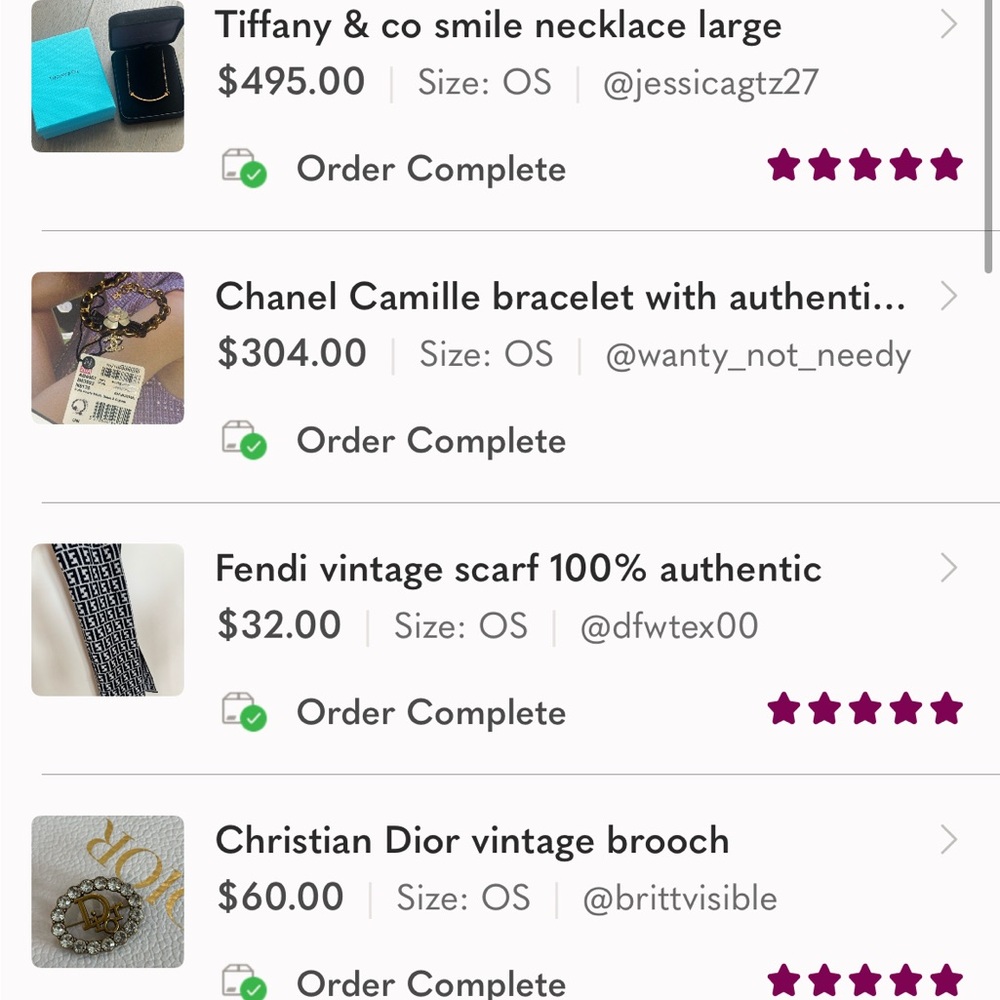Open Fendi scarf product image
Image resolution: width=1000 pixels, height=1000 pixels.
(x=108, y=620)
